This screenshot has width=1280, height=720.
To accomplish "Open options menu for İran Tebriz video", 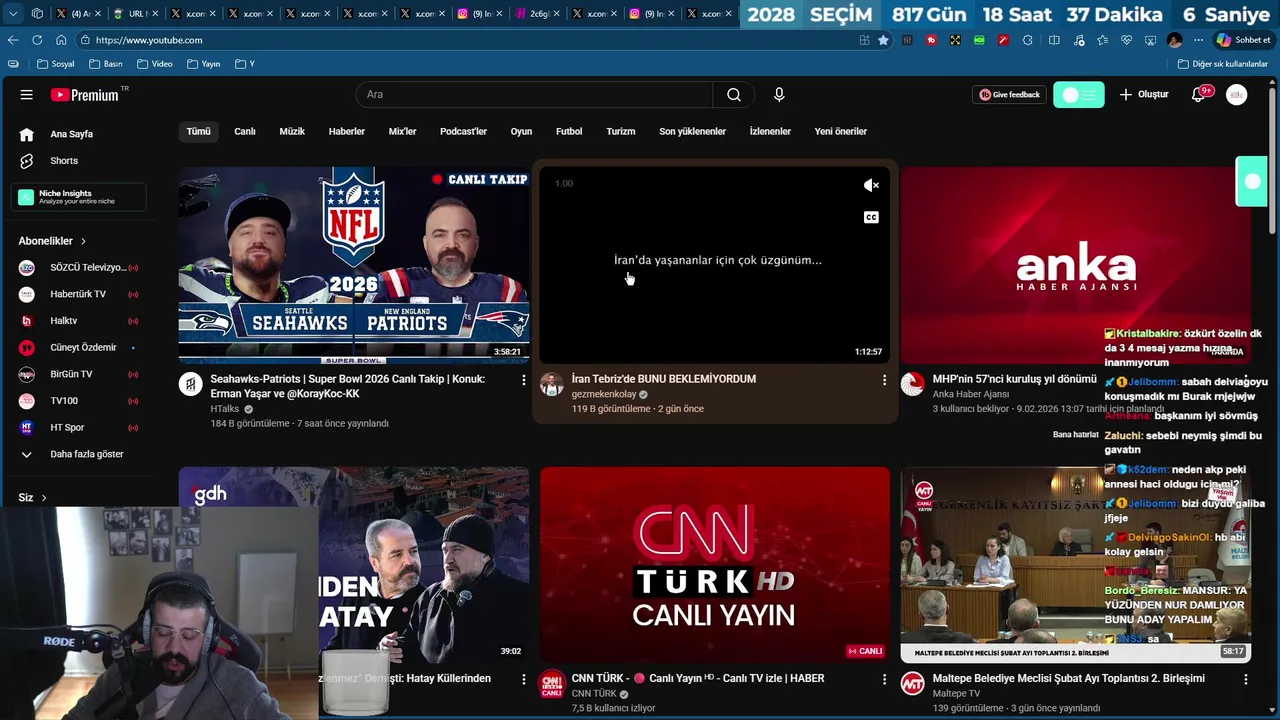I will (884, 380).
